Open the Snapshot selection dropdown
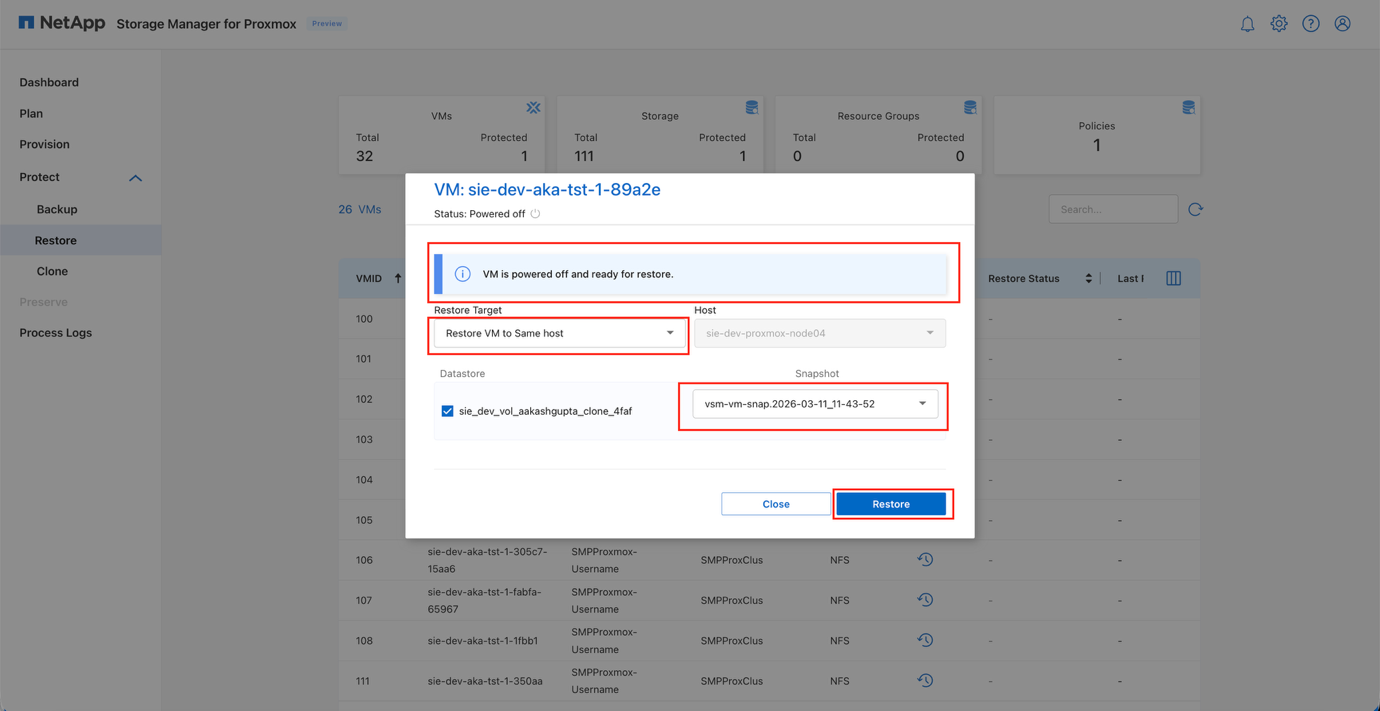The height and width of the screenshot is (711, 1380). tap(813, 403)
